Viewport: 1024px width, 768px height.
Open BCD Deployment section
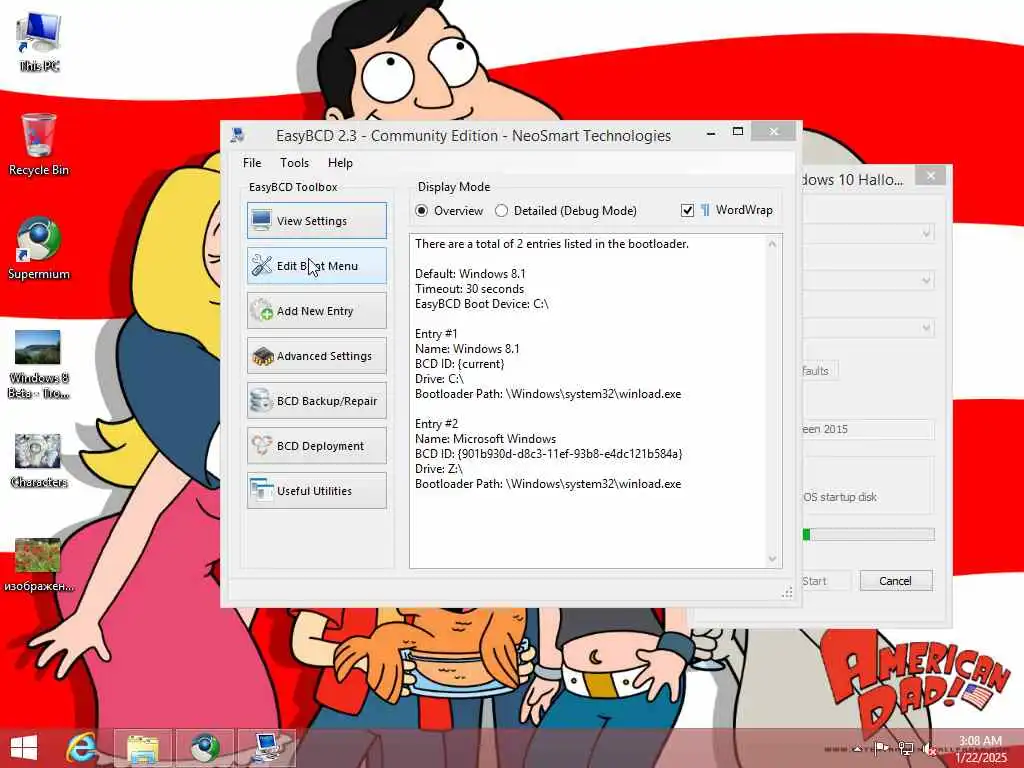pyautogui.click(x=317, y=446)
